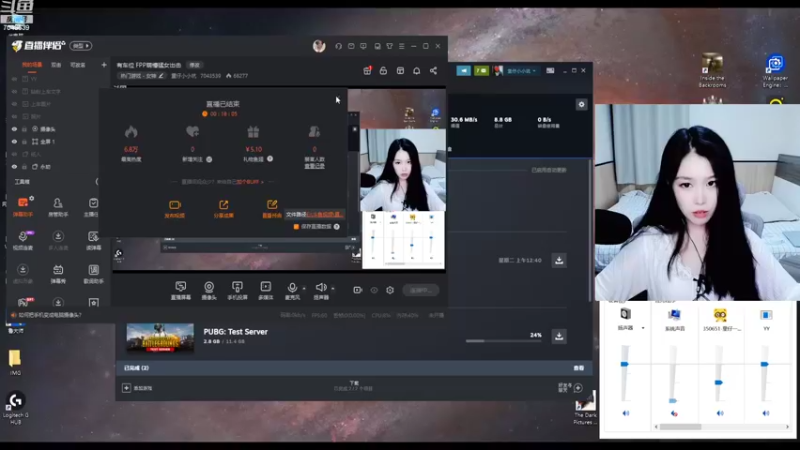Click the 分享成果 share result icon
The width and height of the screenshot is (800, 450).
pos(223,209)
